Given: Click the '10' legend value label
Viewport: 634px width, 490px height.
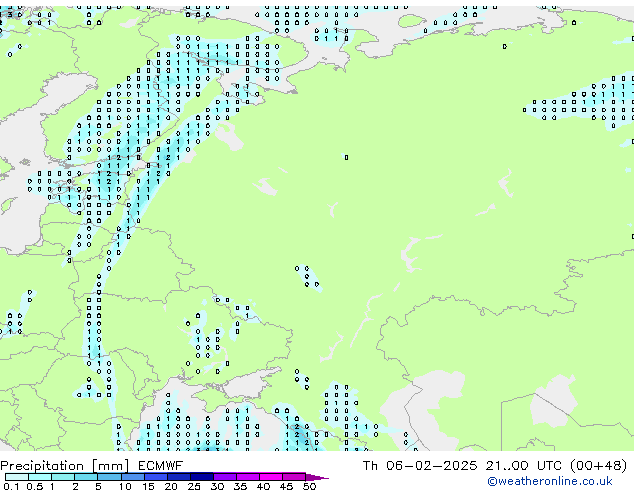Looking at the screenshot, I should click(x=125, y=486).
